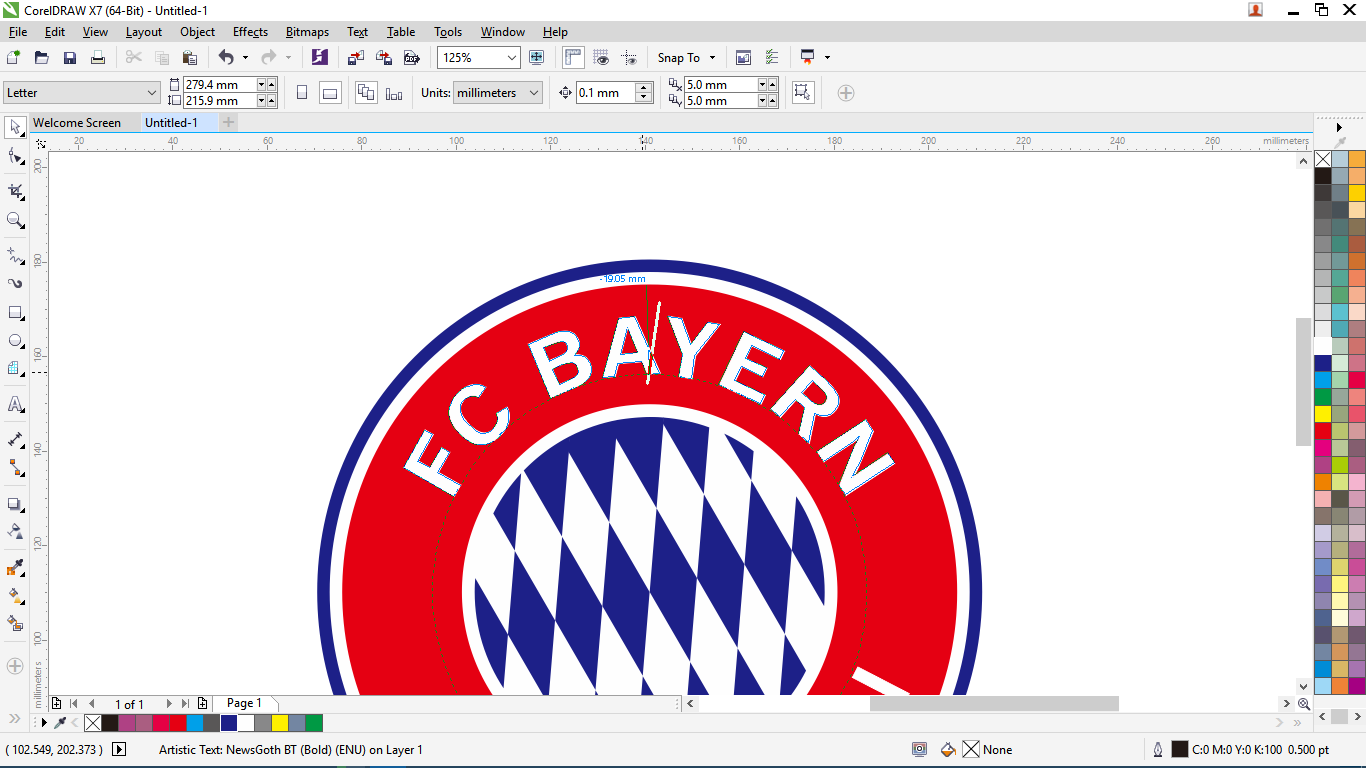The width and height of the screenshot is (1368, 768).
Task: Click the Snap To button
Action: (x=686, y=58)
